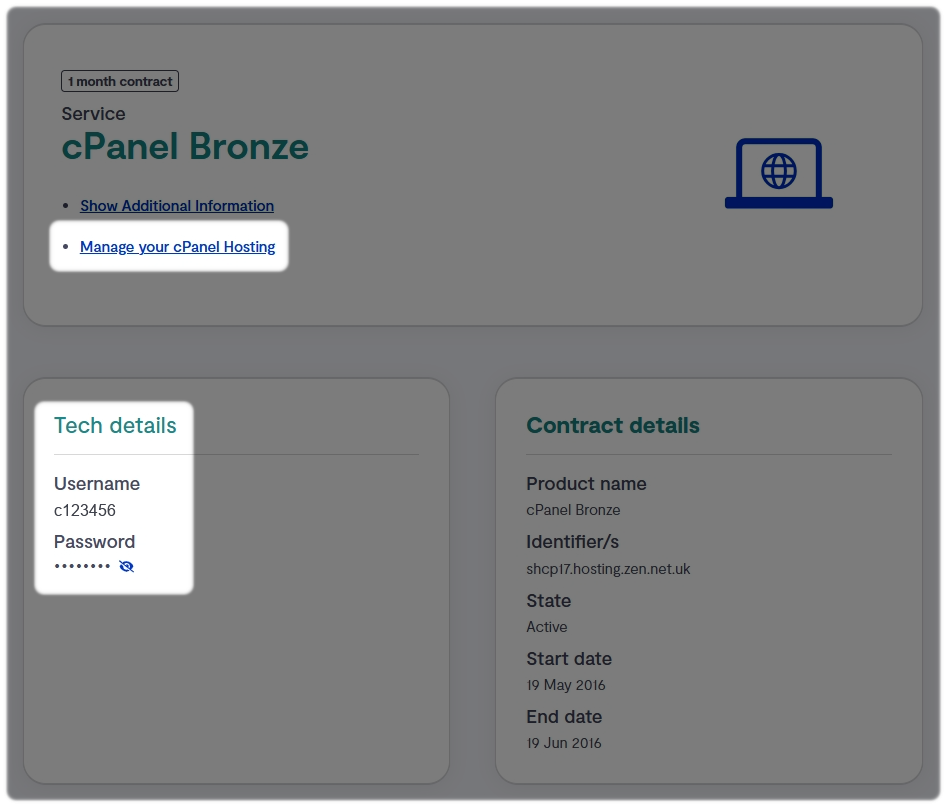
Task: Click the Service label above cPanel Bronze
Action: tap(94, 114)
